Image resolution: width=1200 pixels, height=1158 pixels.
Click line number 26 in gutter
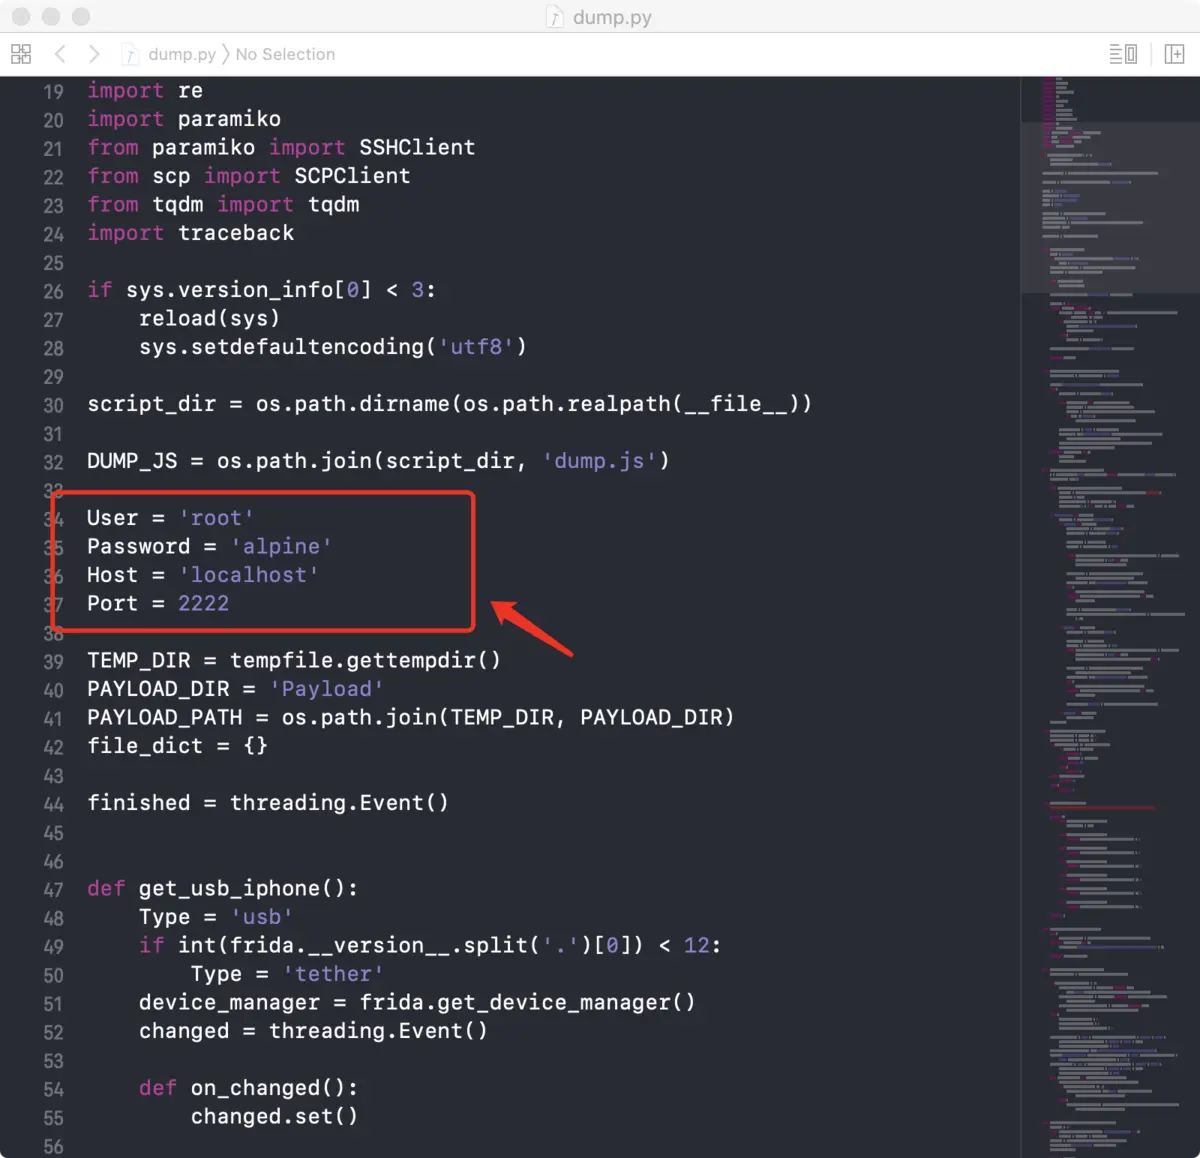point(53,291)
